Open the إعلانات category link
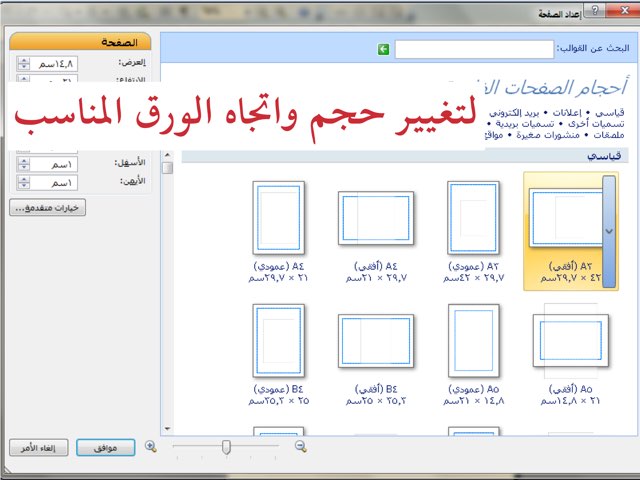This screenshot has width=640, height=480. [x=567, y=112]
